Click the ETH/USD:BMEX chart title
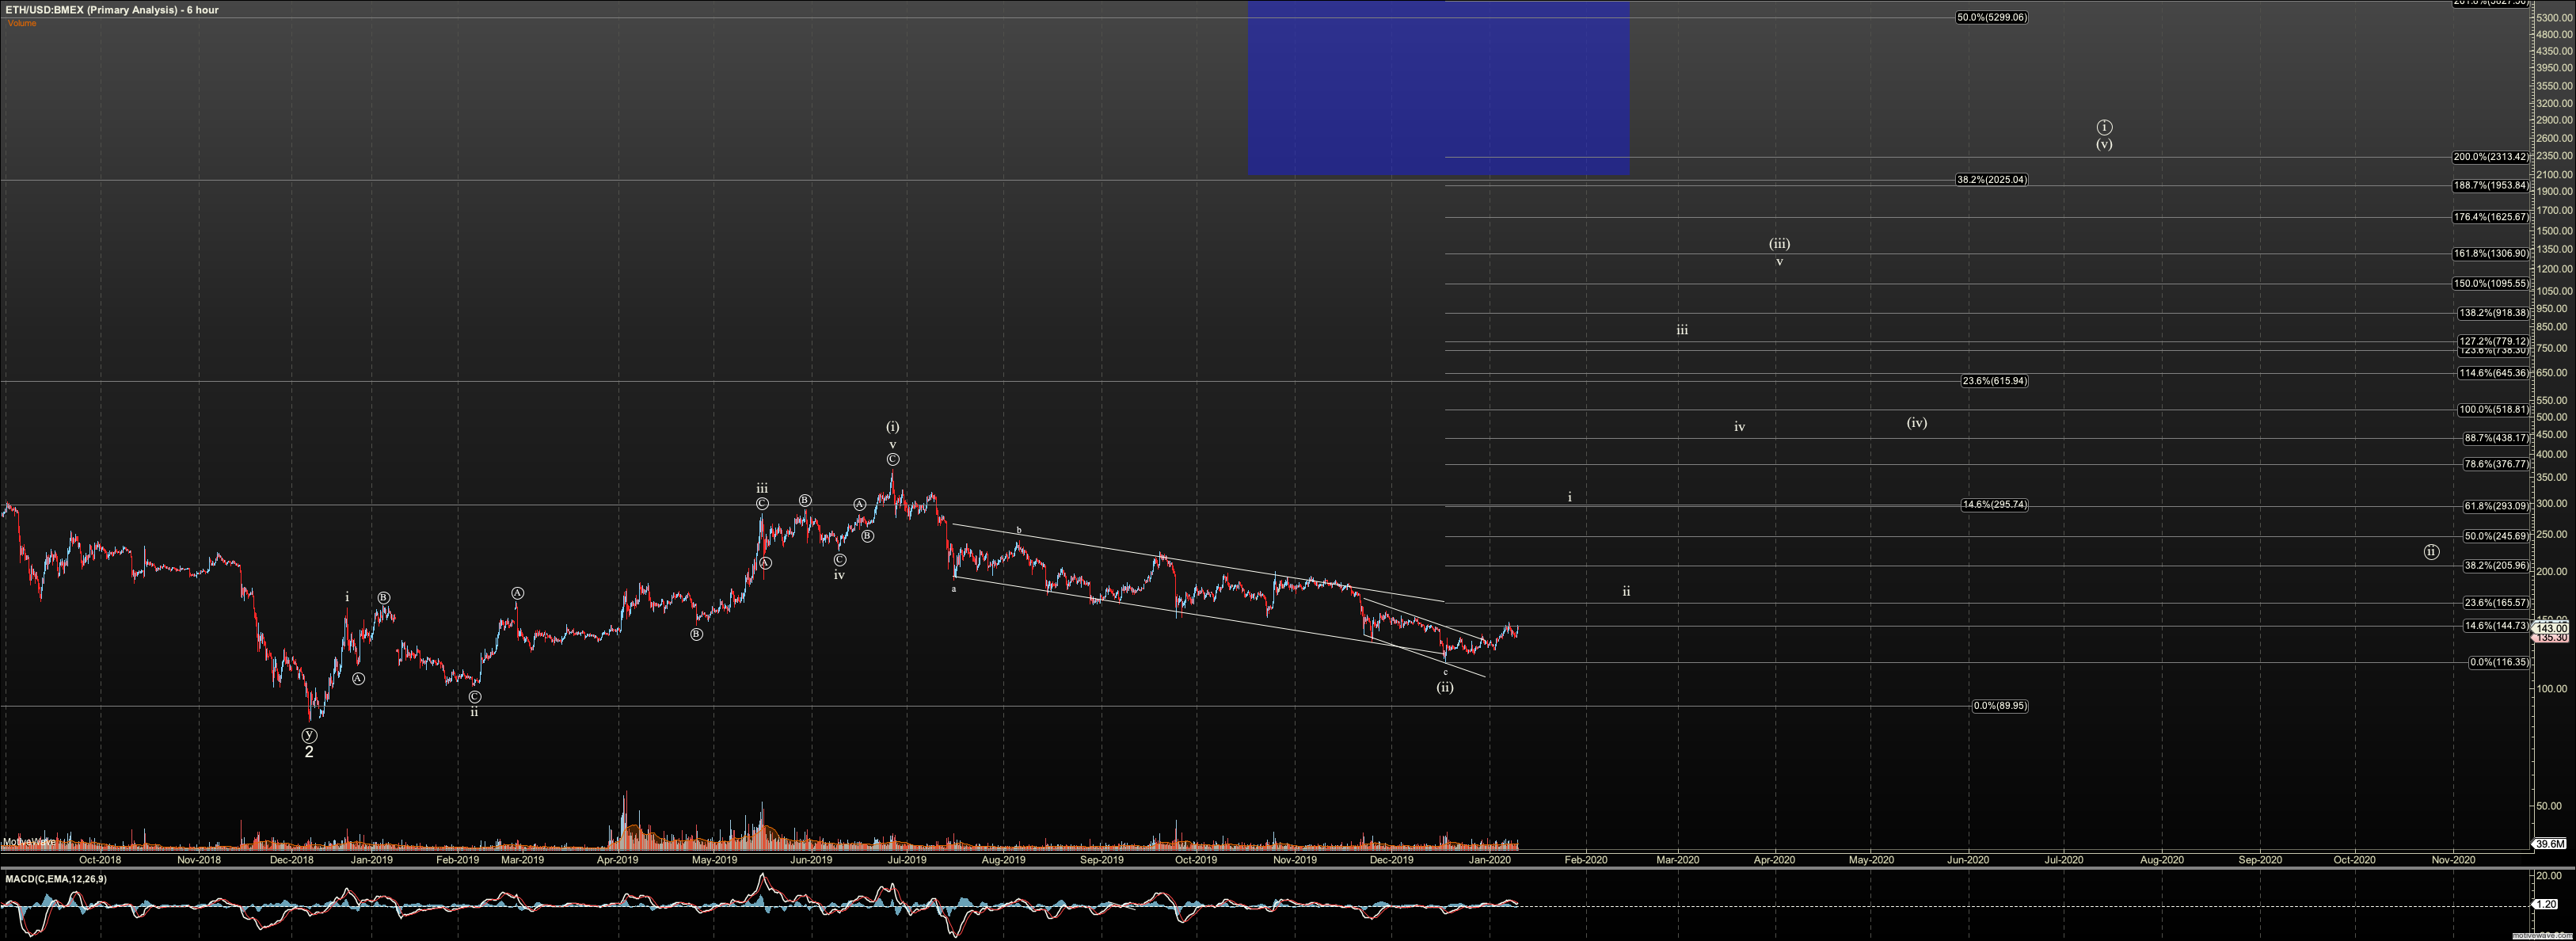The width and height of the screenshot is (2576, 941). [x=110, y=10]
